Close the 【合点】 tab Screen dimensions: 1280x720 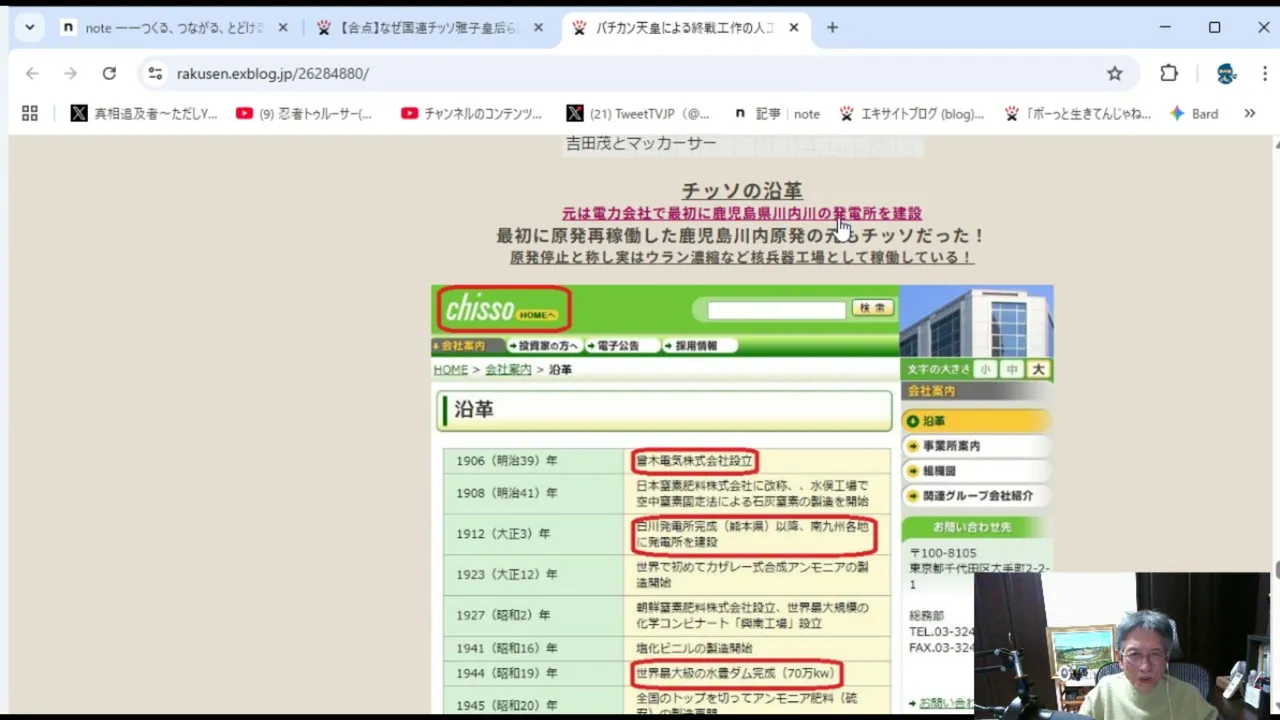point(539,28)
